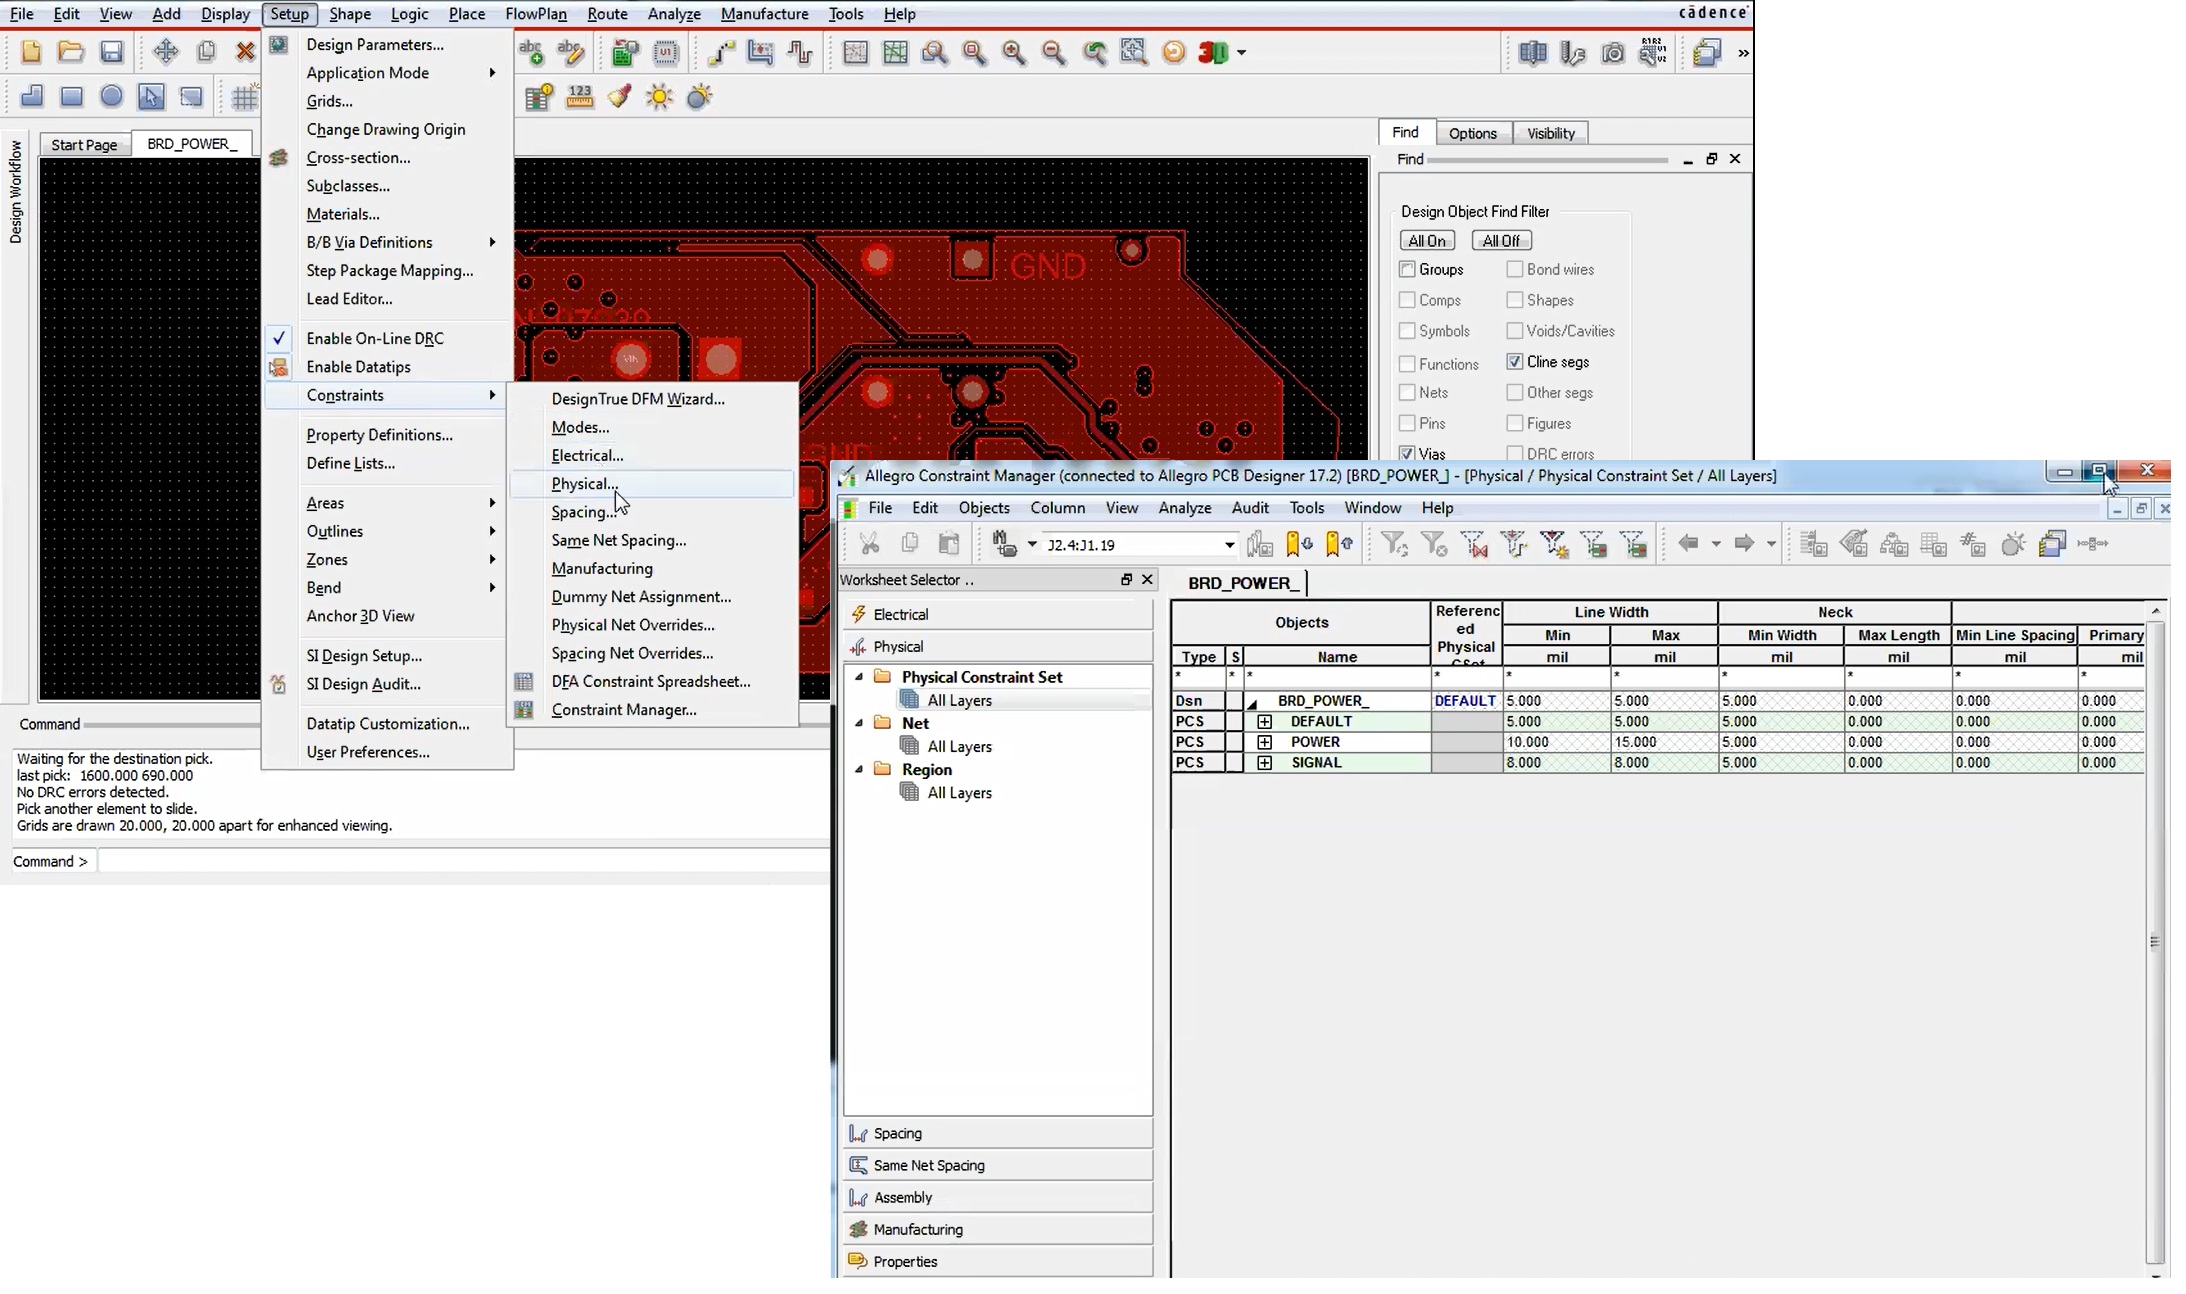The image size is (2186, 1294).
Task: Click the Constraint Manager vertical scrollbar
Action: 2155,941
